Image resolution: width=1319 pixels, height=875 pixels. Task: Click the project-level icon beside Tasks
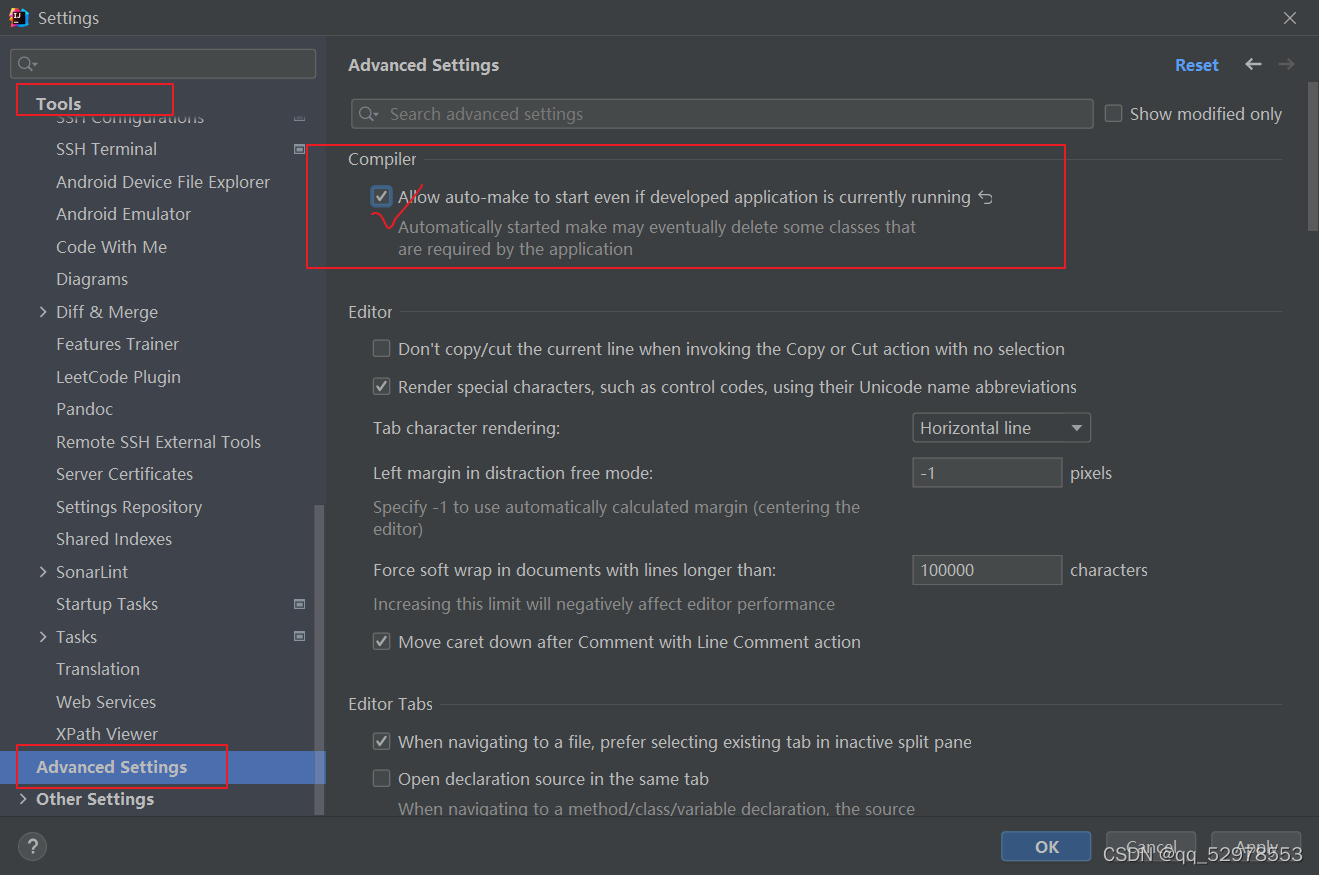[299, 636]
